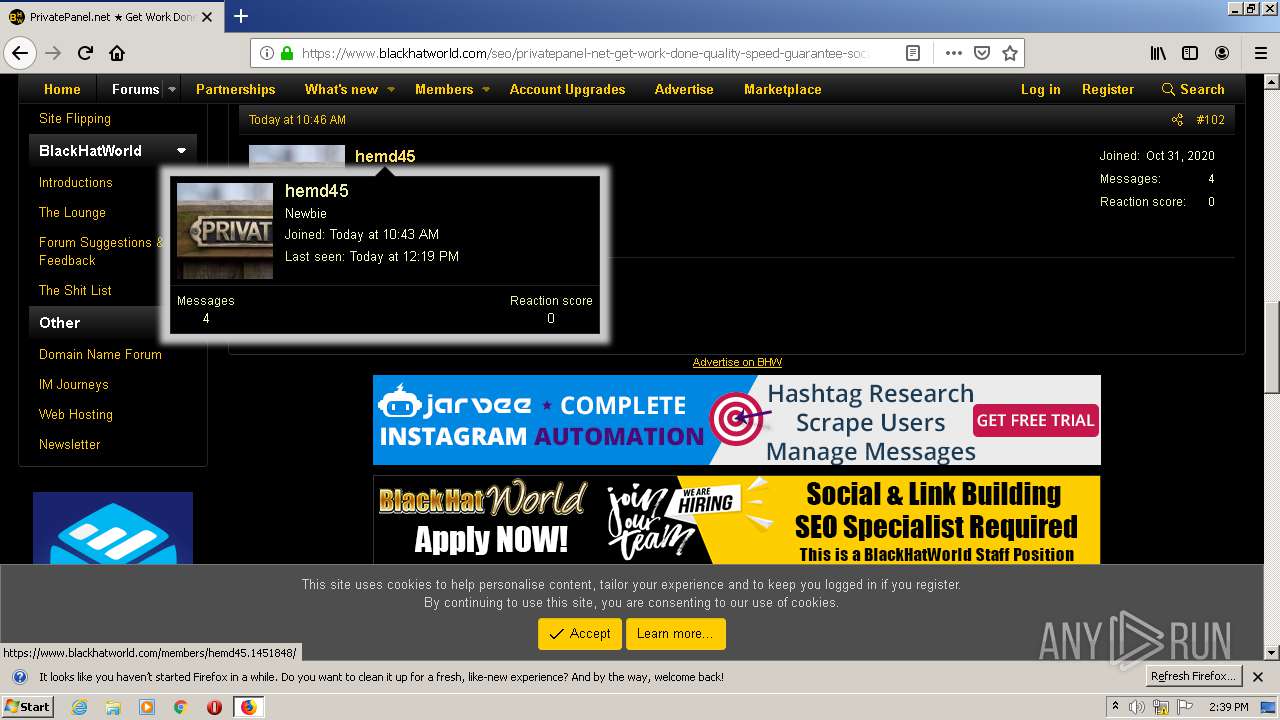Screen dimensions: 1280x720
Task: Select the PrivatePanel.net browser tab
Action: click(x=110, y=16)
